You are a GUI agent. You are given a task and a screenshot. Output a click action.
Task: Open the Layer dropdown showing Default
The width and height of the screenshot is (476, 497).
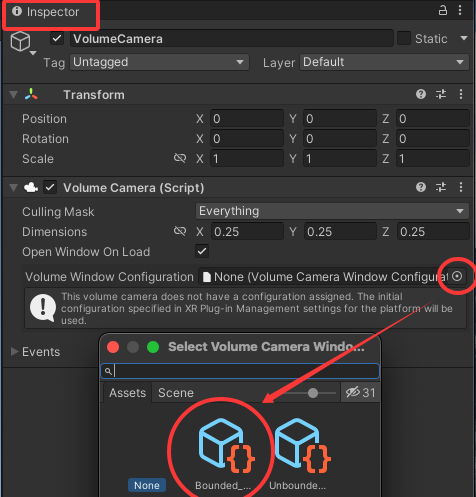pos(384,62)
